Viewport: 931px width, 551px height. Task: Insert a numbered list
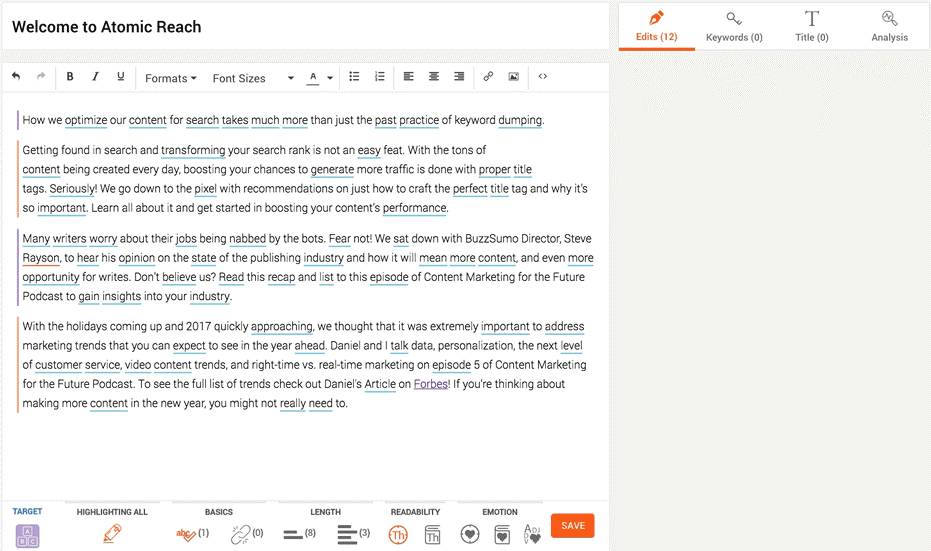click(379, 76)
